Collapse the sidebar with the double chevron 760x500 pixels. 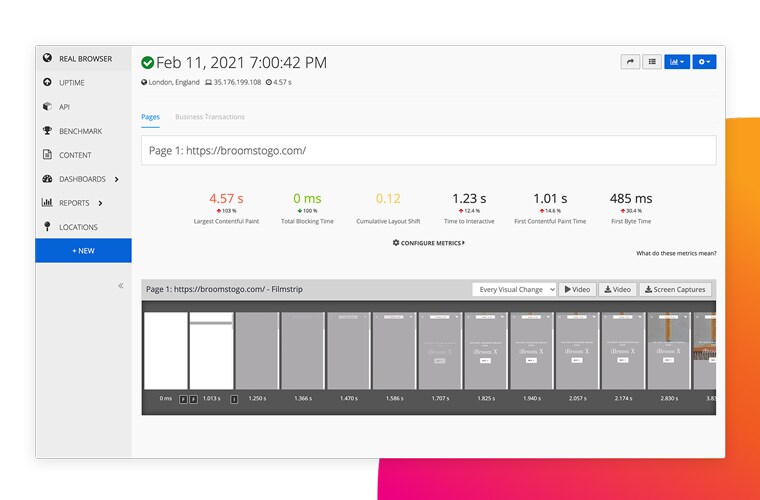pos(121,286)
